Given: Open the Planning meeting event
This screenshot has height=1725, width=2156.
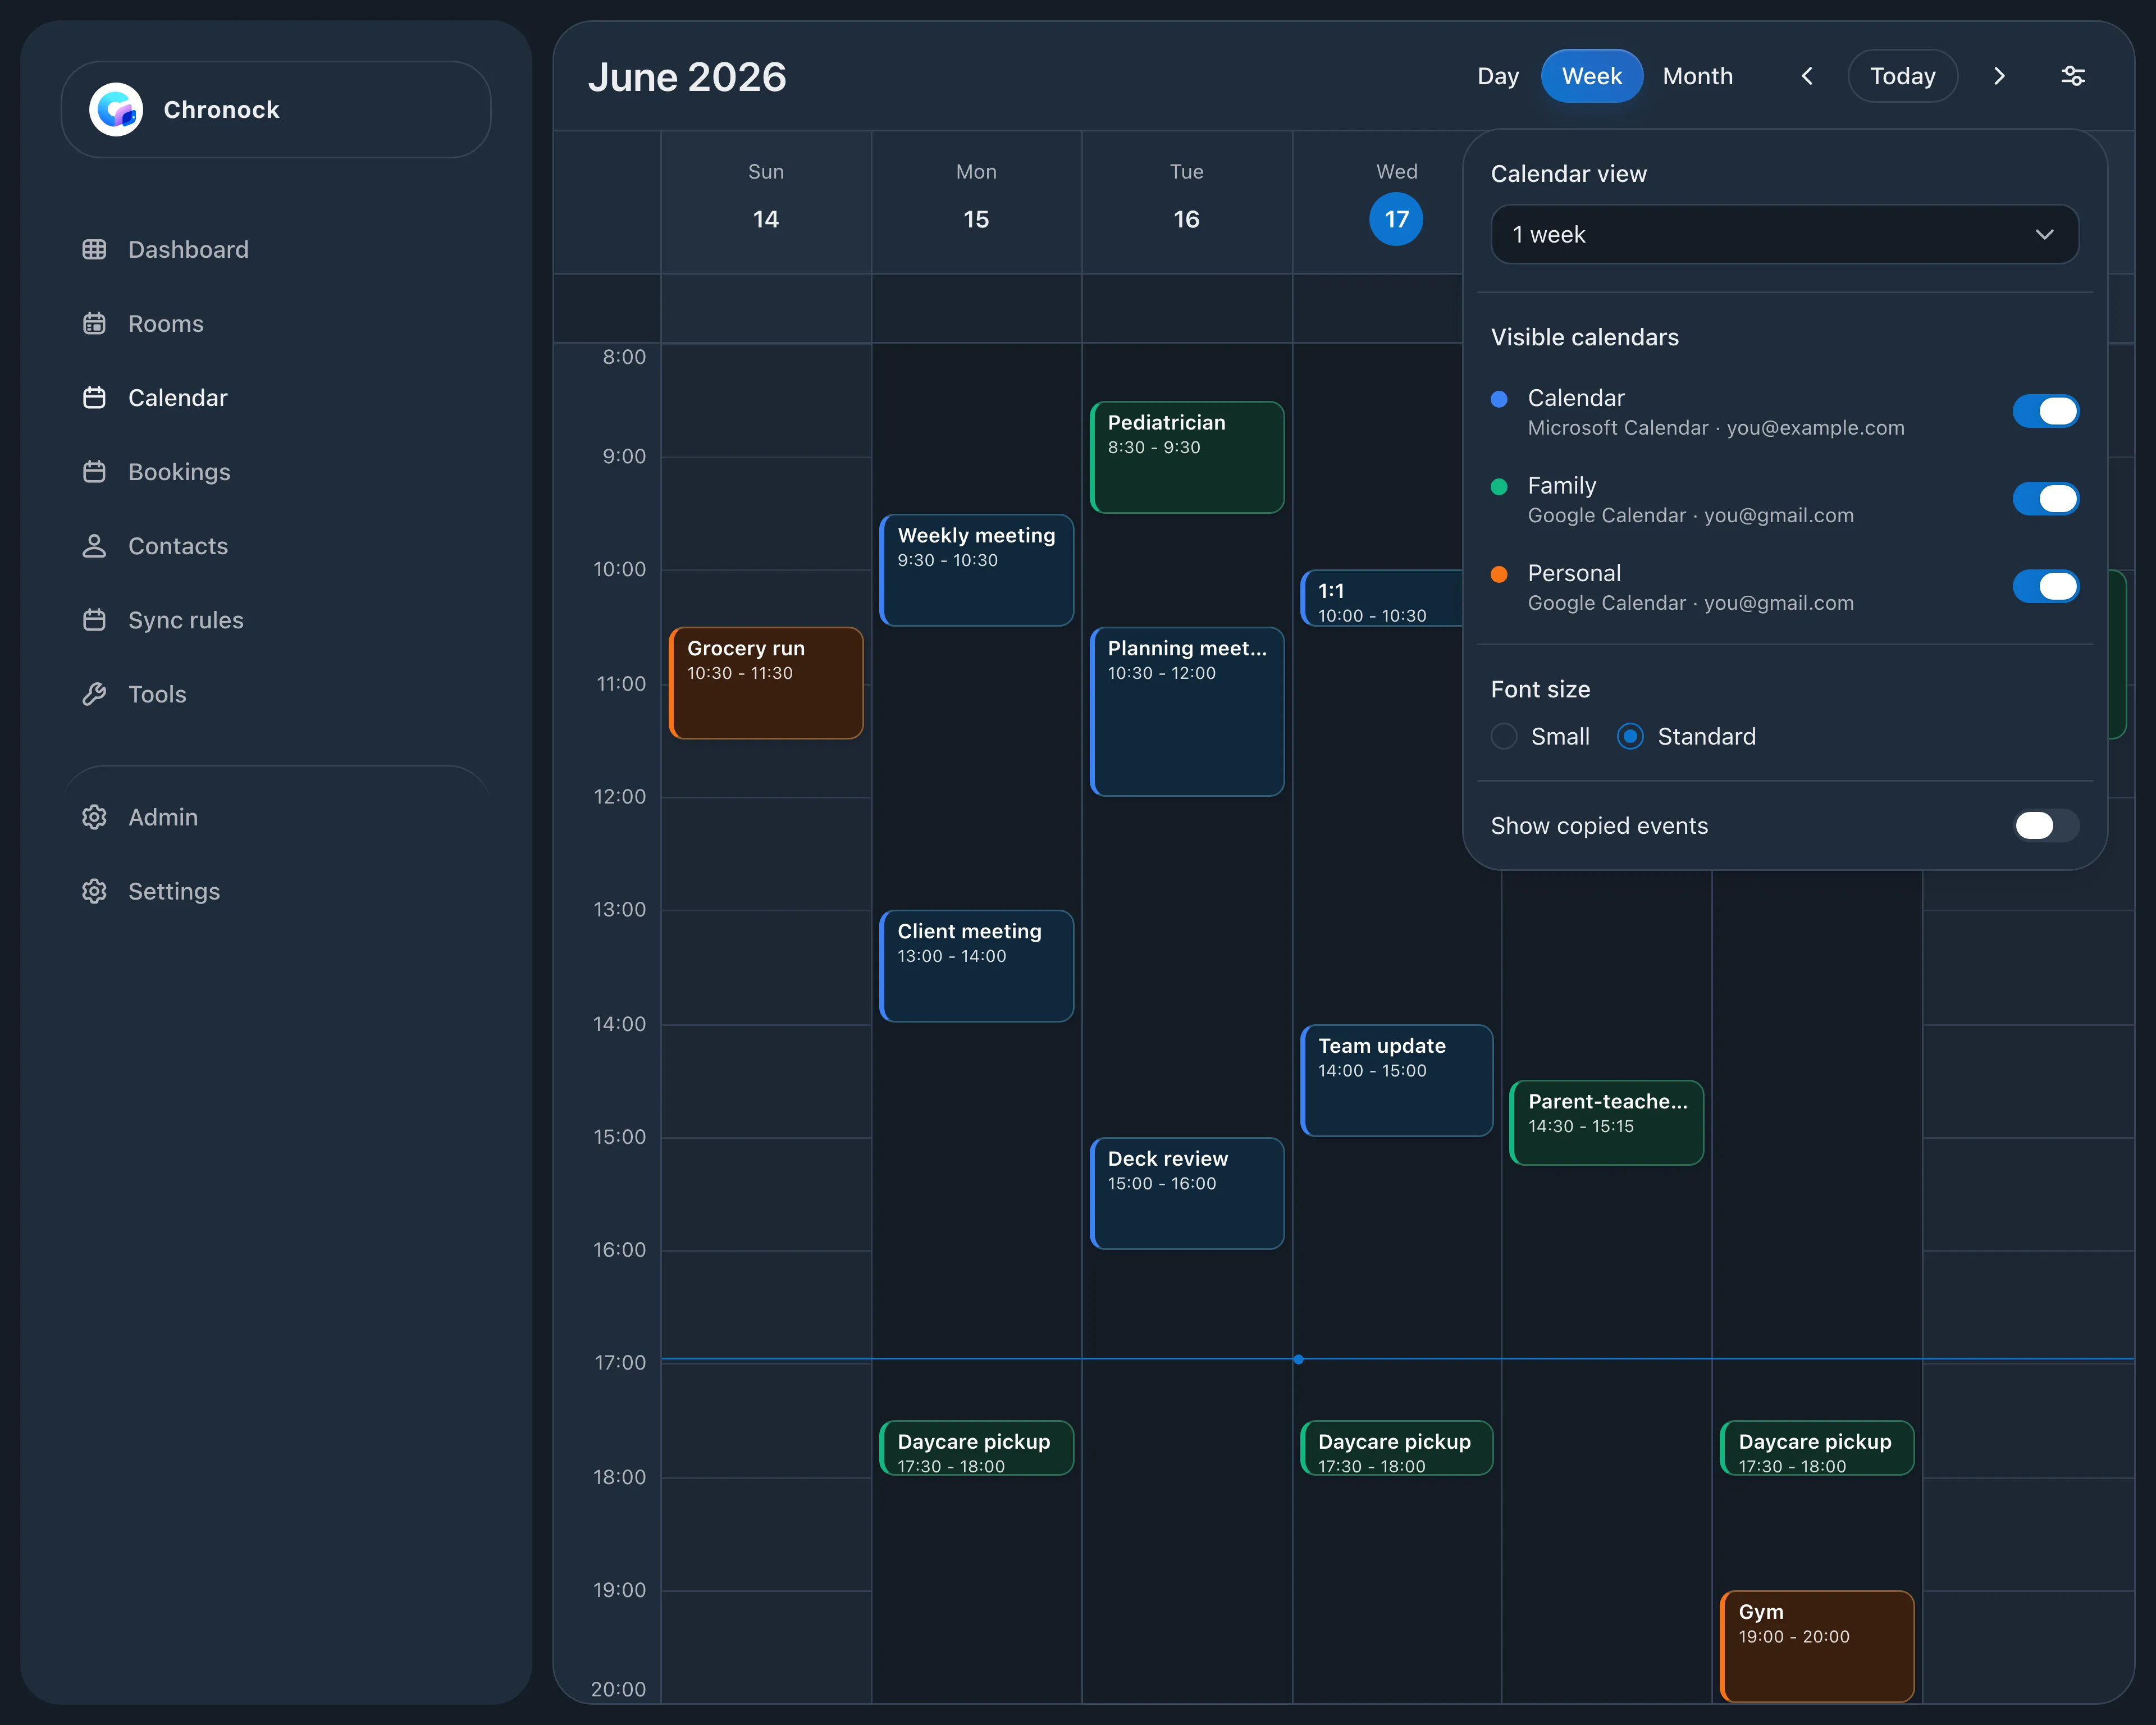Looking at the screenshot, I should [1186, 711].
